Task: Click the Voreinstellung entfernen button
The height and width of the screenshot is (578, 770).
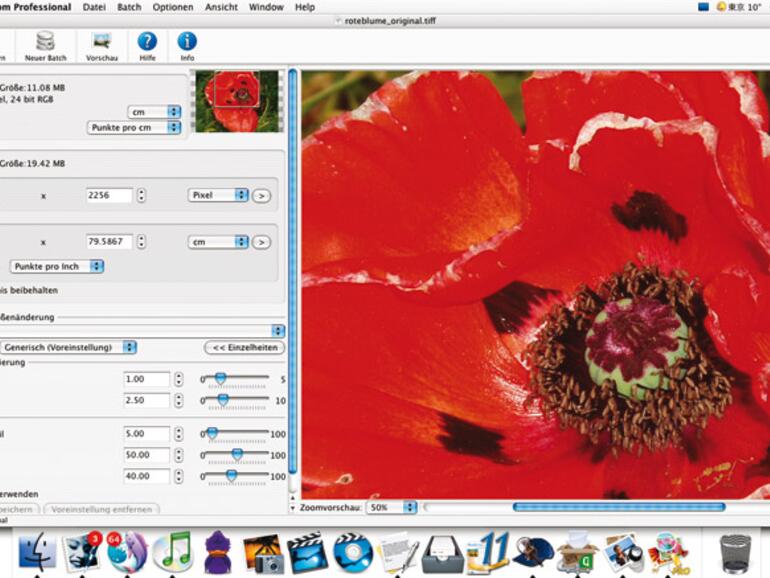Action: (x=101, y=509)
